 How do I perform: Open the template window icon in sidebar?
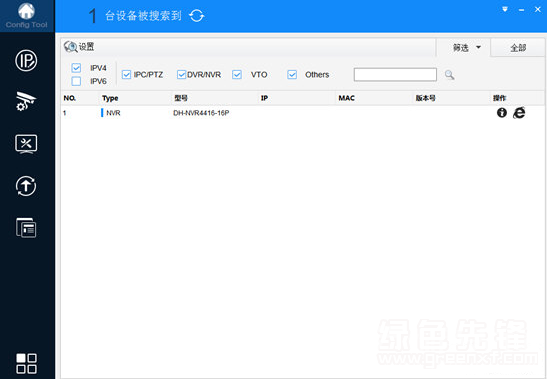click(26, 228)
